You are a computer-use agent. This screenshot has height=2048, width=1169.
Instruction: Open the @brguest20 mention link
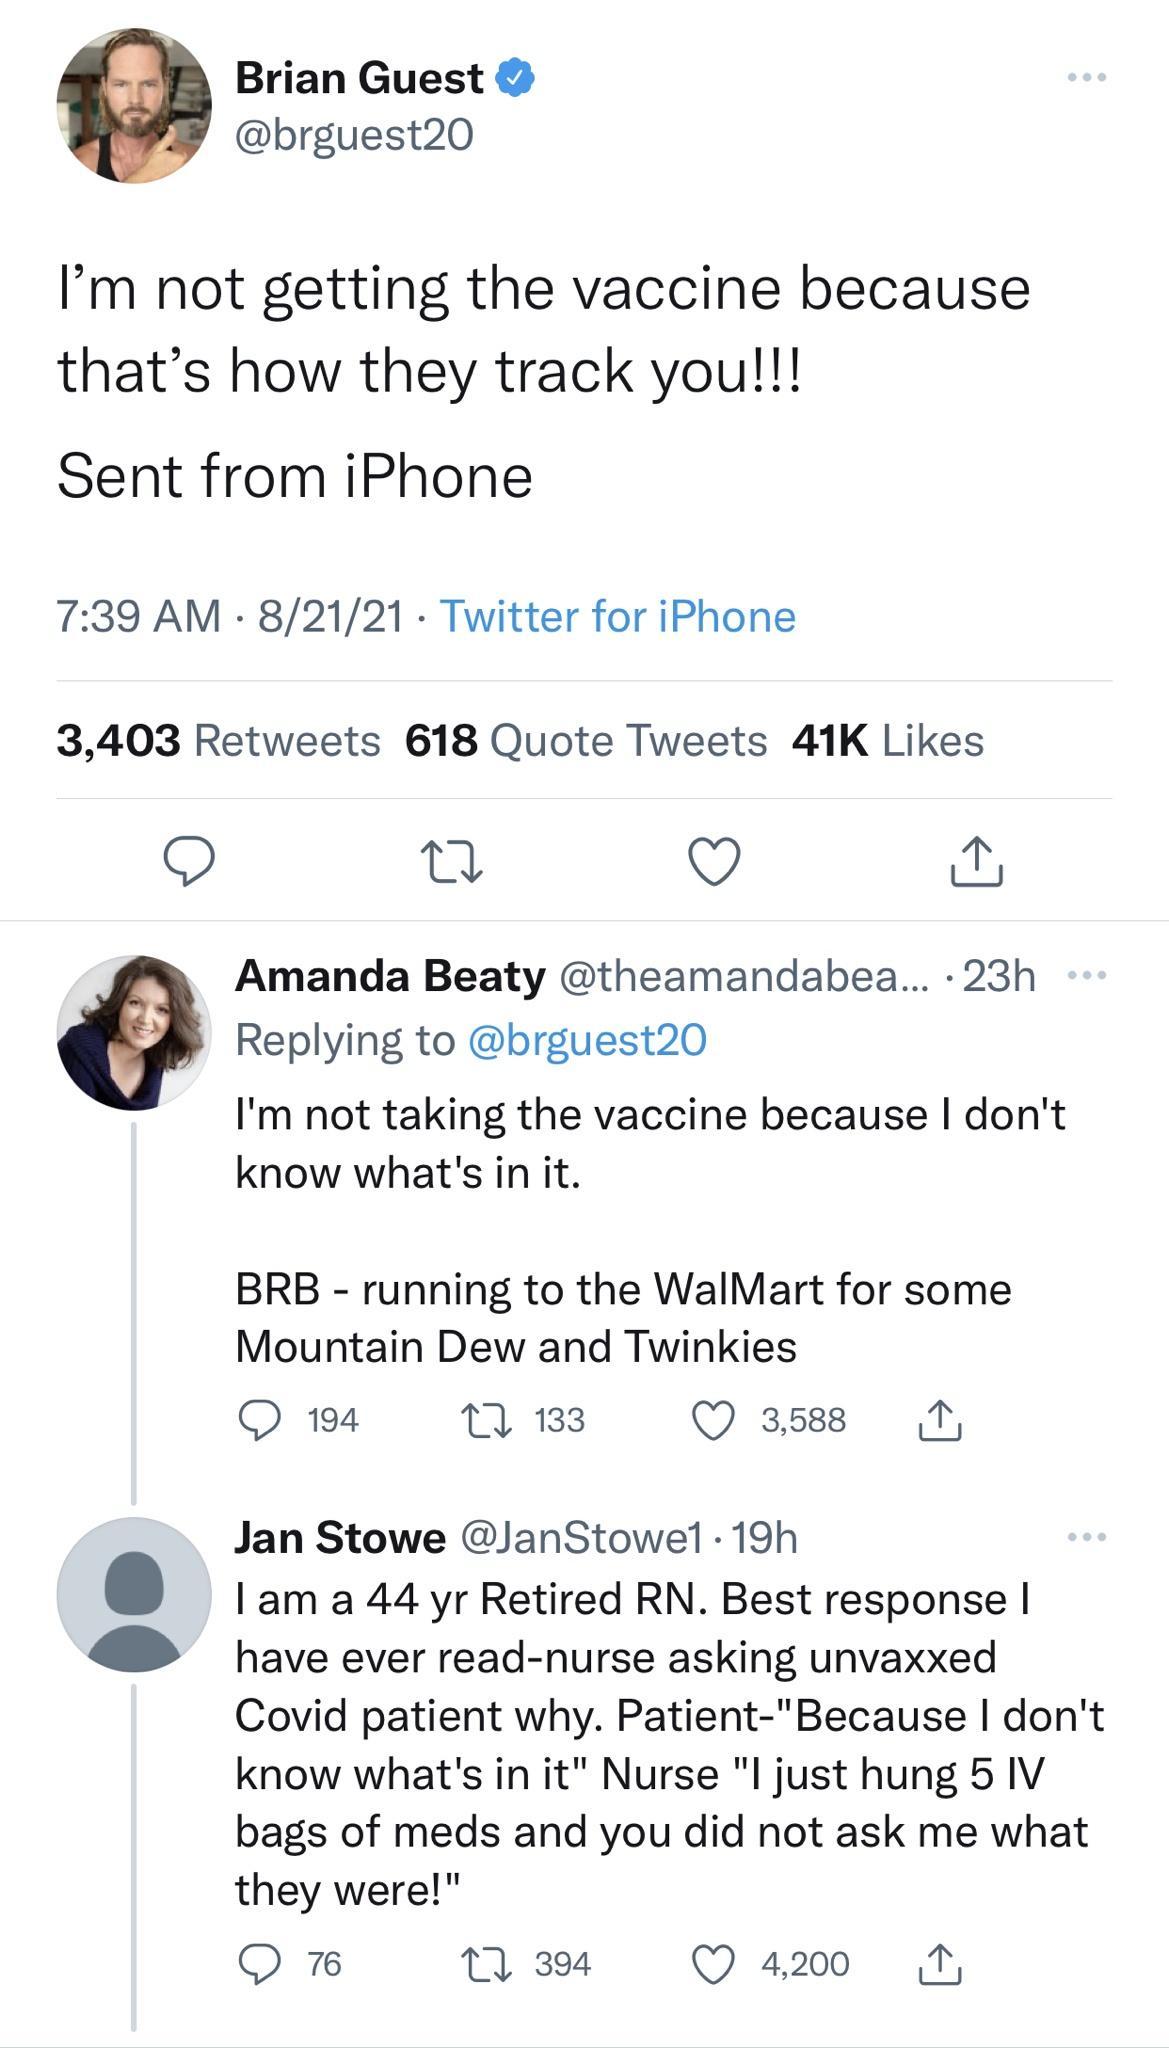click(x=587, y=1040)
